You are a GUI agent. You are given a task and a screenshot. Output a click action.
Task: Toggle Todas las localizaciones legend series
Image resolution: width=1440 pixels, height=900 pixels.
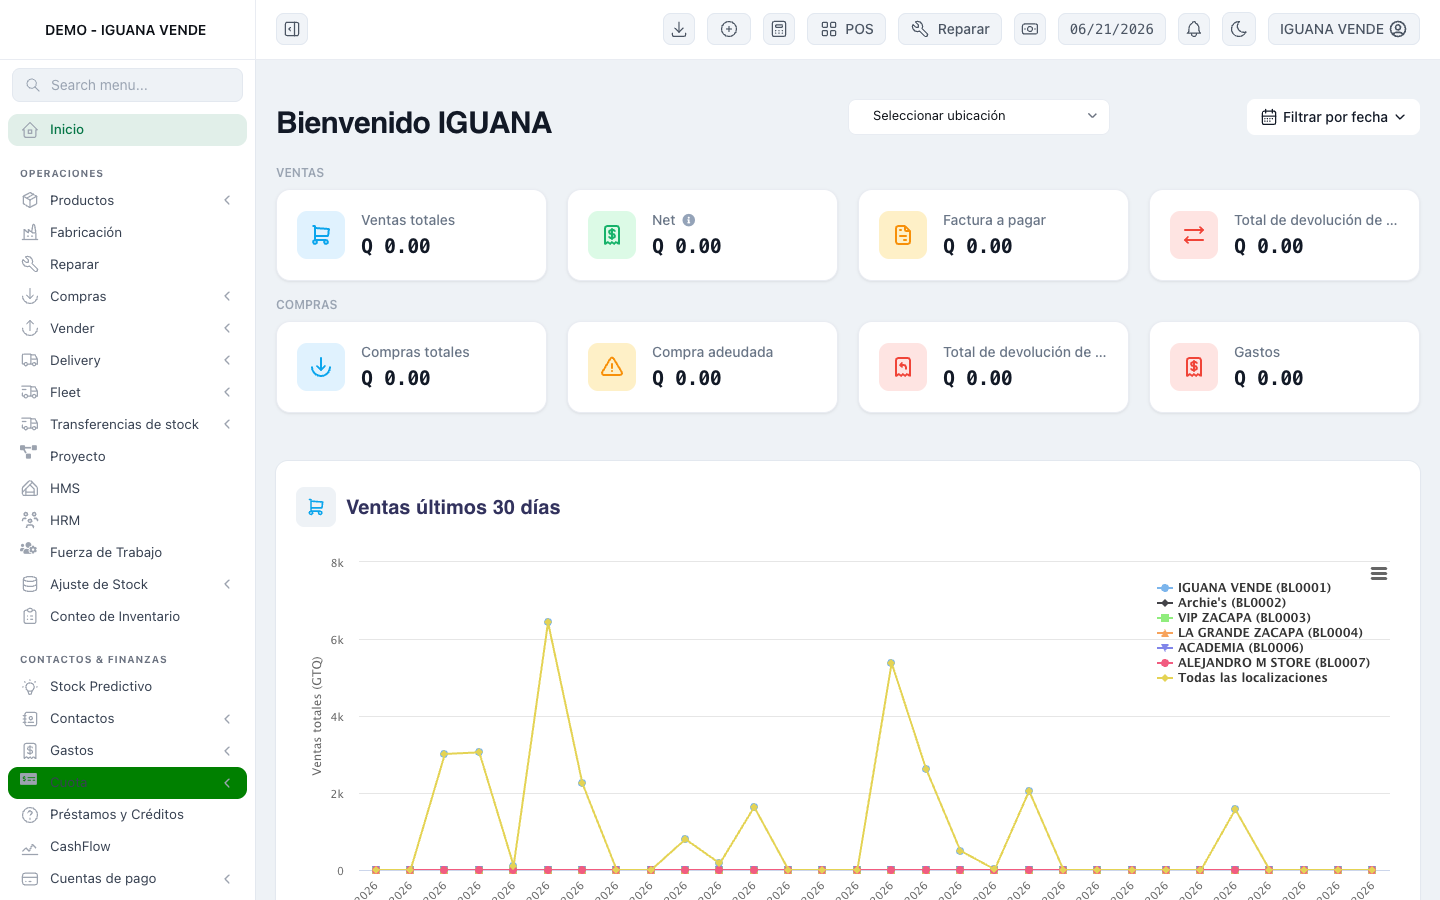tap(1242, 678)
